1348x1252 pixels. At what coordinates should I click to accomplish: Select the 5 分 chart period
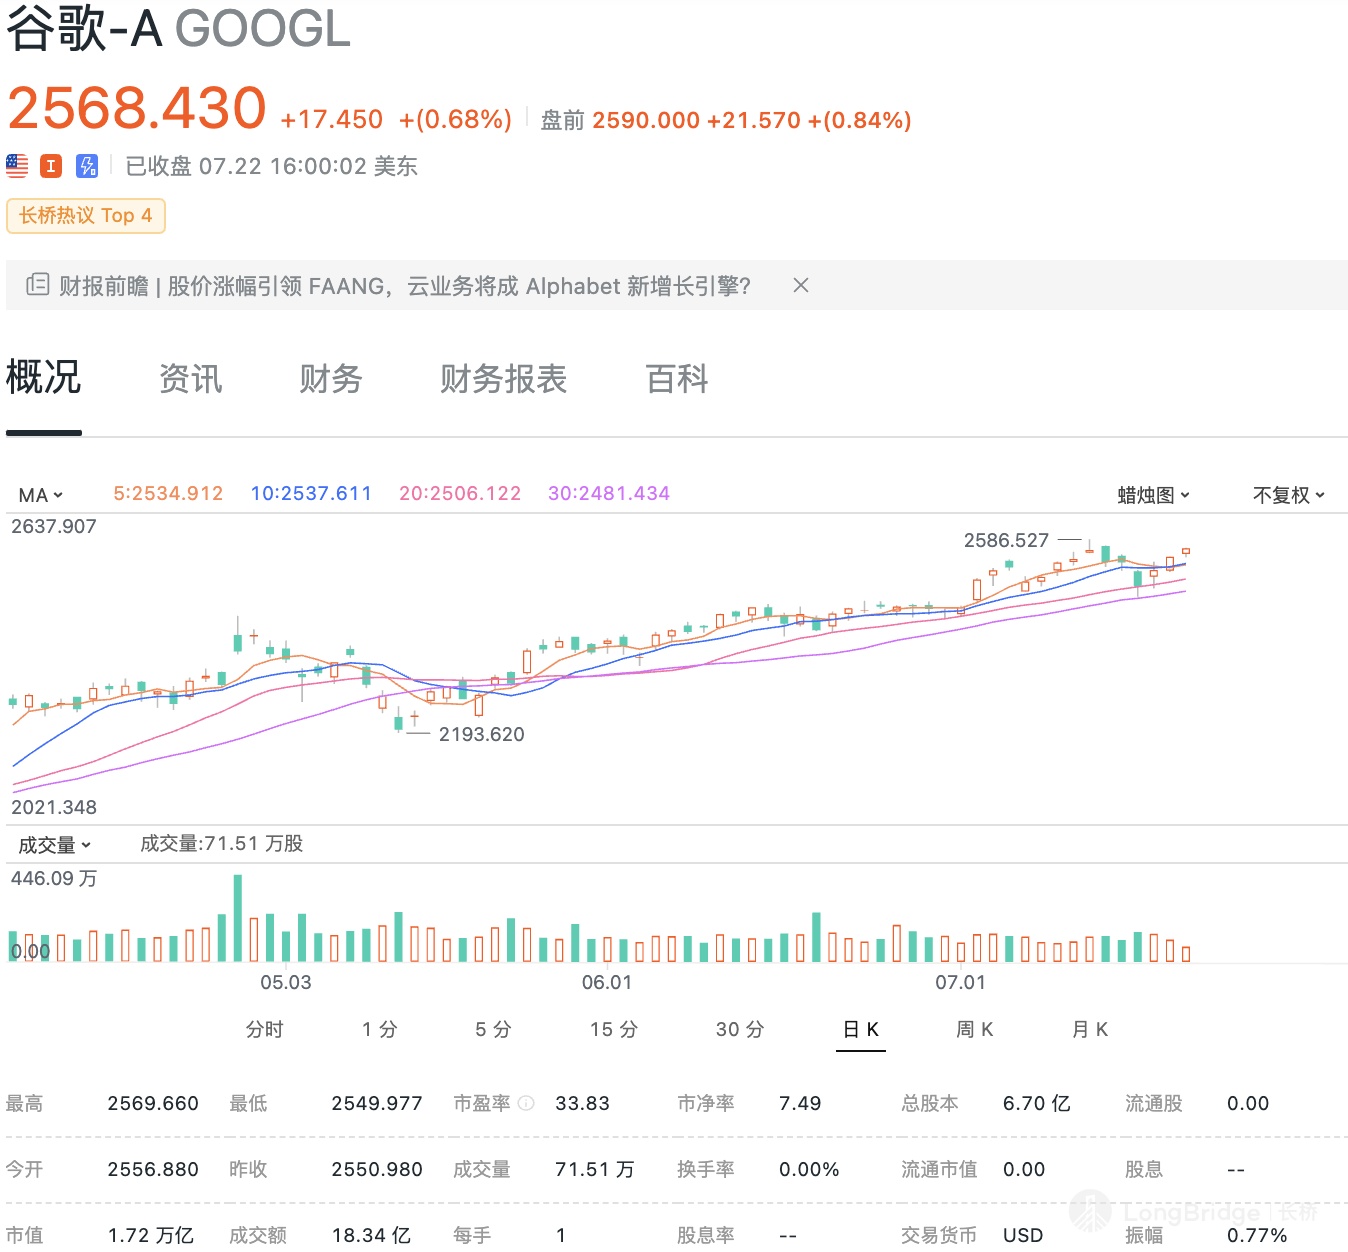pyautogui.click(x=493, y=1029)
